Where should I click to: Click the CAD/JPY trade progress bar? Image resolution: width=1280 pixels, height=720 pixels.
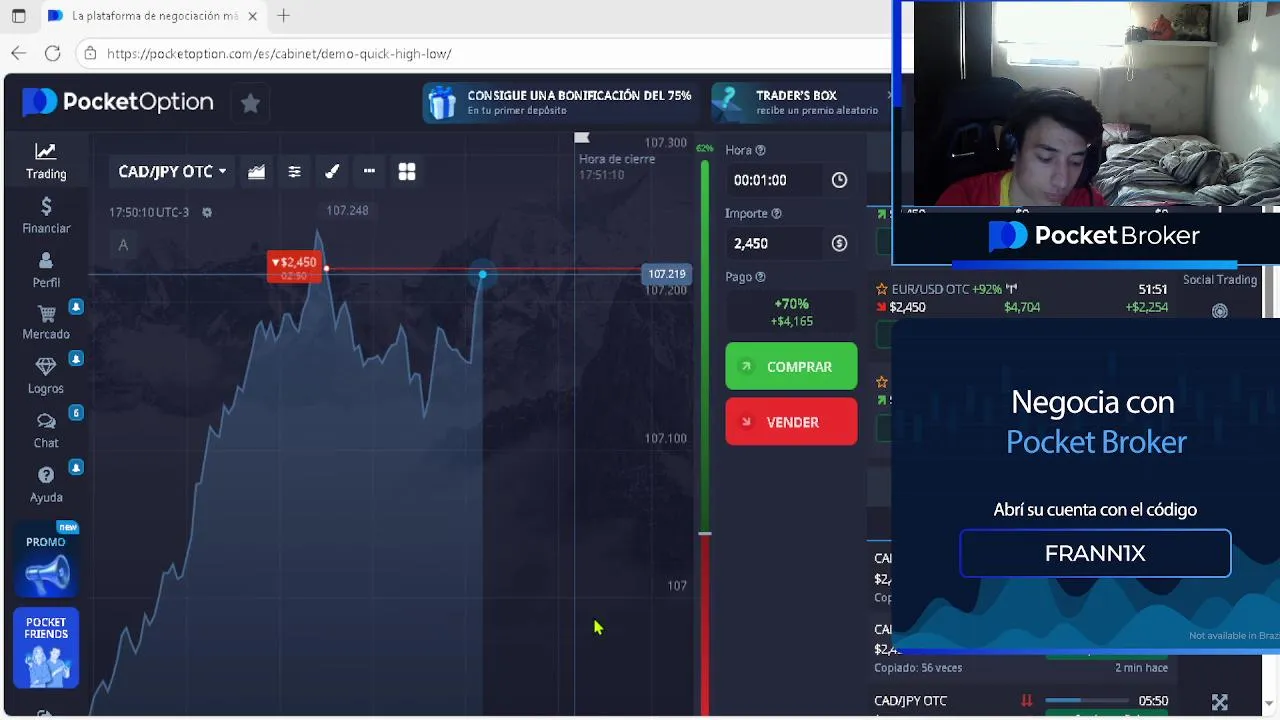click(x=1086, y=701)
